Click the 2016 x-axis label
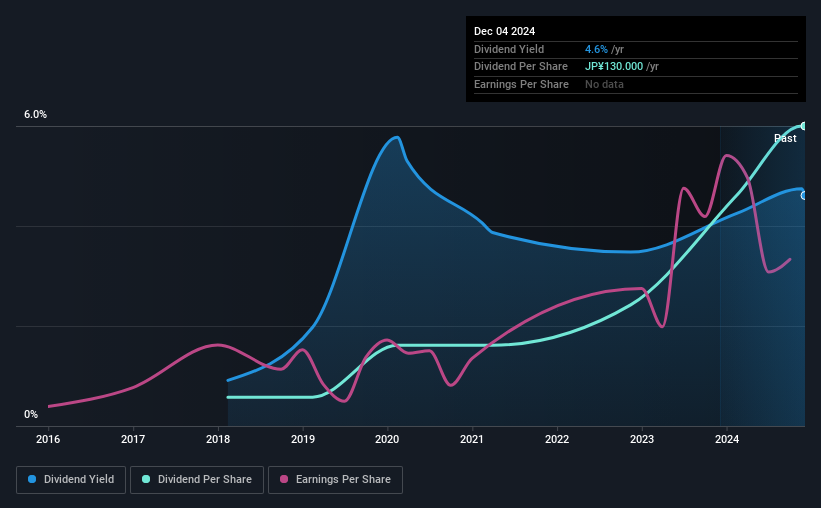This screenshot has width=821, height=508. pos(48,439)
